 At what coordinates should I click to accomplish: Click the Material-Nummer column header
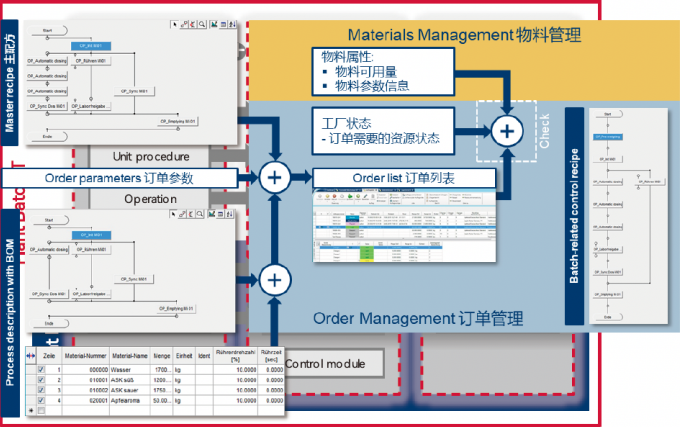click(x=85, y=356)
